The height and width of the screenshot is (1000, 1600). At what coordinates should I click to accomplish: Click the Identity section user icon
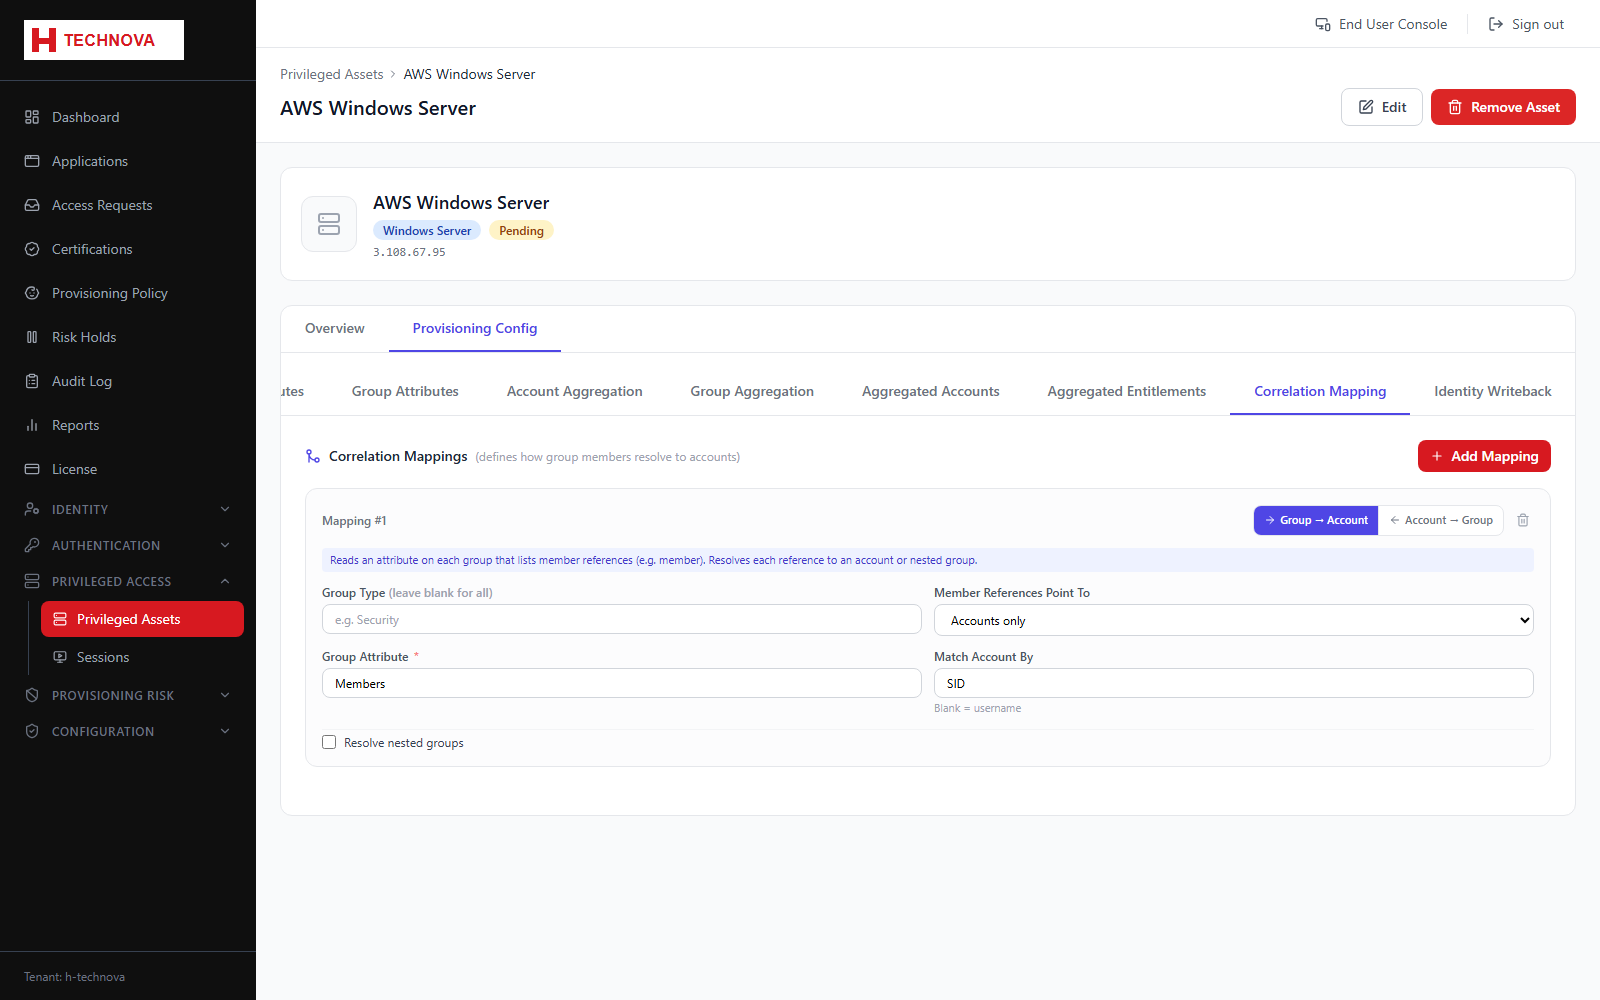click(x=32, y=509)
